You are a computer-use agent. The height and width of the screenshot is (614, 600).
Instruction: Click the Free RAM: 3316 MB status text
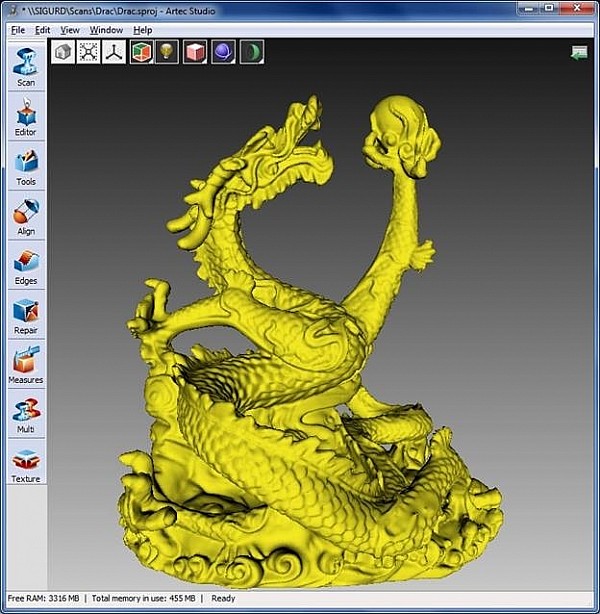(x=43, y=598)
